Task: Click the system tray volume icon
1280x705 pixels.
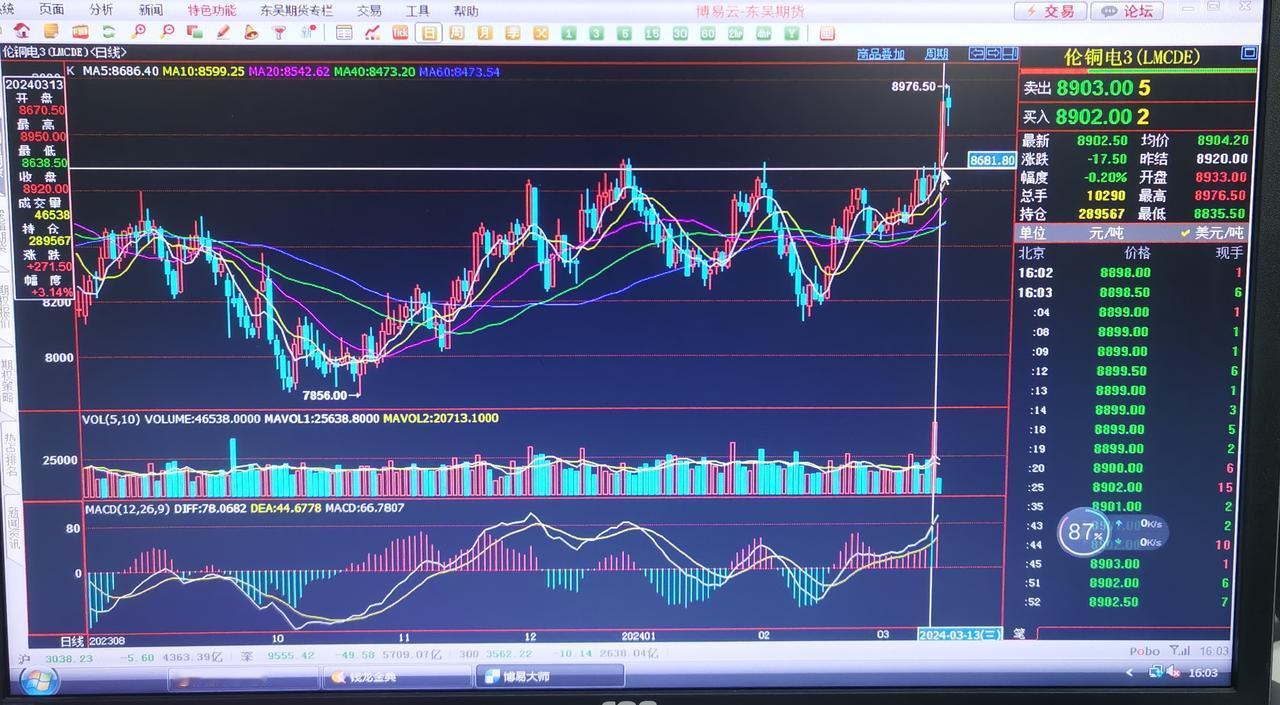Action: (1173, 672)
